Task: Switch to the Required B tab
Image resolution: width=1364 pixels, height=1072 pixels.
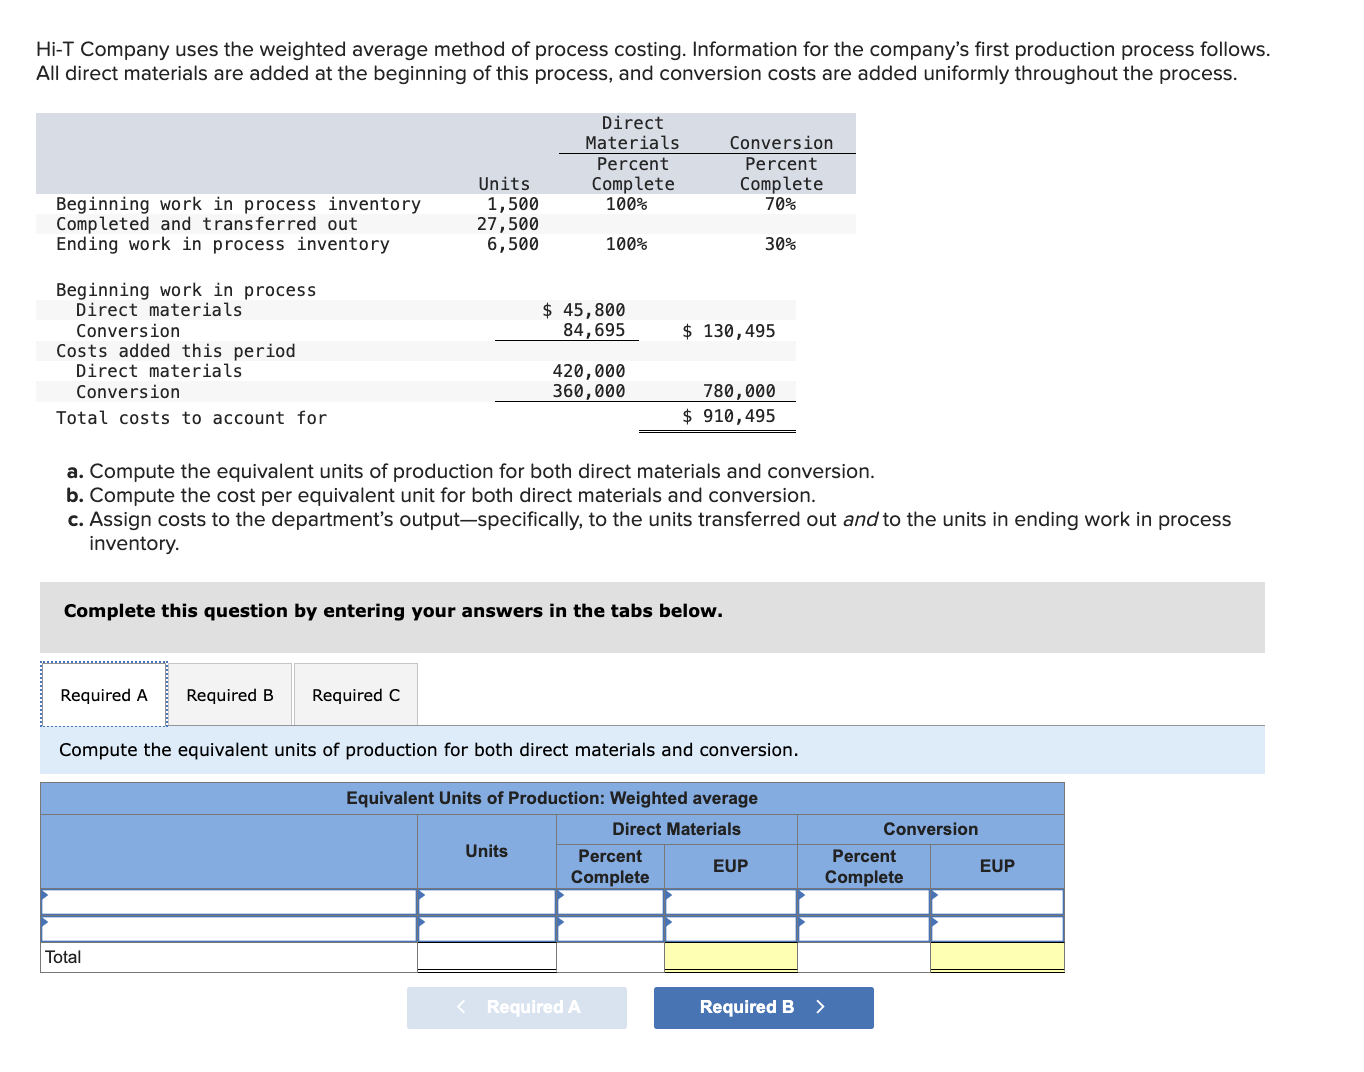Action: click(x=229, y=693)
